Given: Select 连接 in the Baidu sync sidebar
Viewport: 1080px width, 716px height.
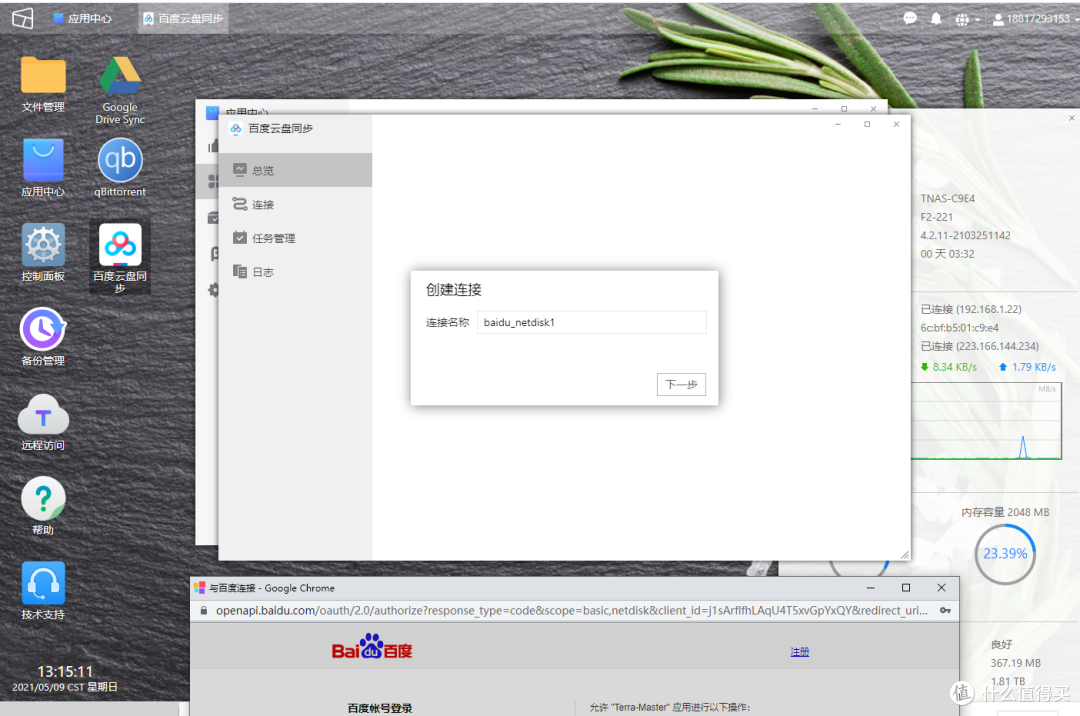Looking at the screenshot, I should (x=295, y=204).
